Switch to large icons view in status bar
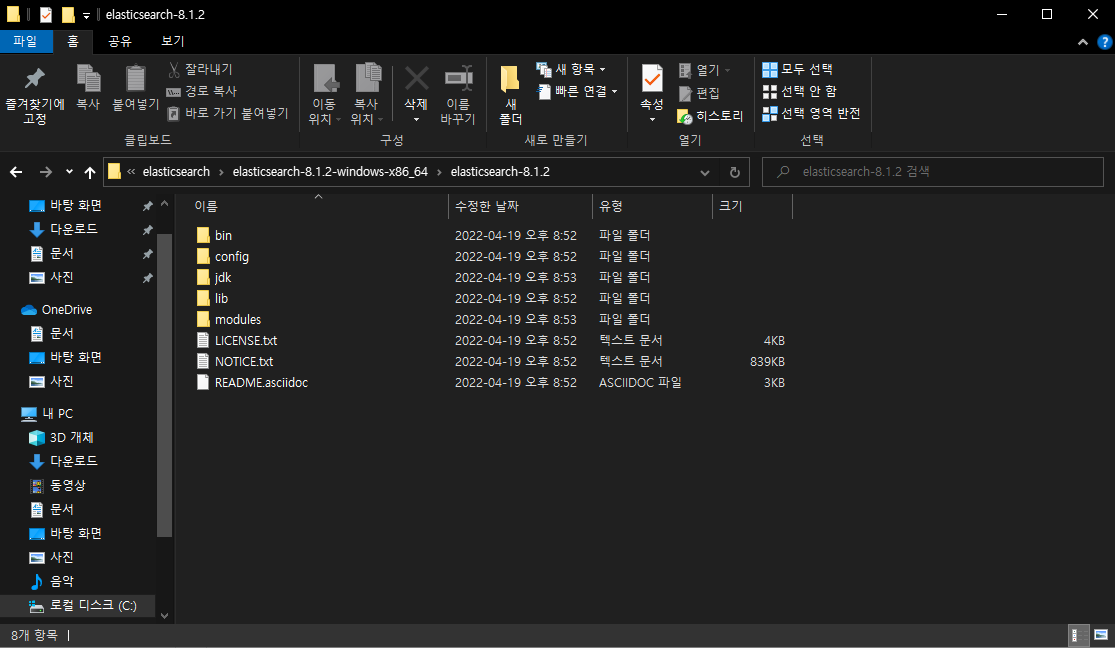The image size is (1115, 648). coord(1101,635)
